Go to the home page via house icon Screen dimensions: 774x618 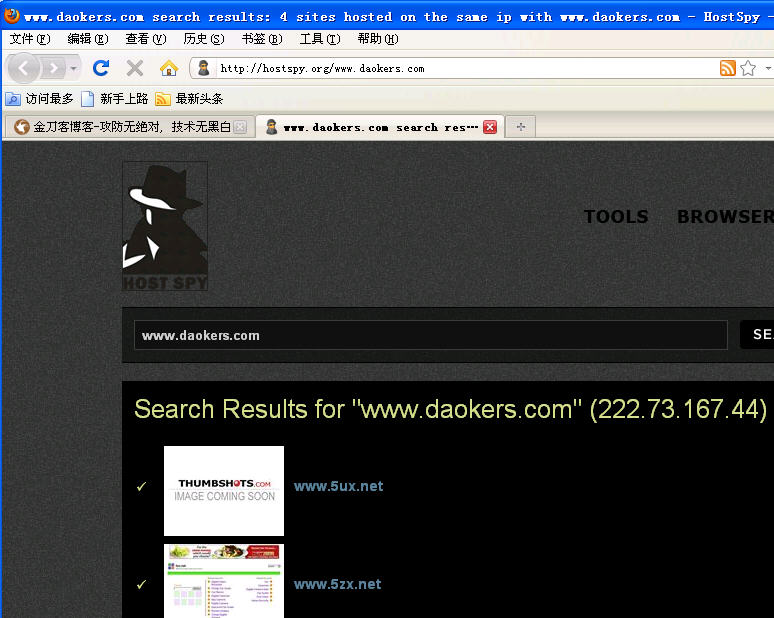tap(169, 68)
